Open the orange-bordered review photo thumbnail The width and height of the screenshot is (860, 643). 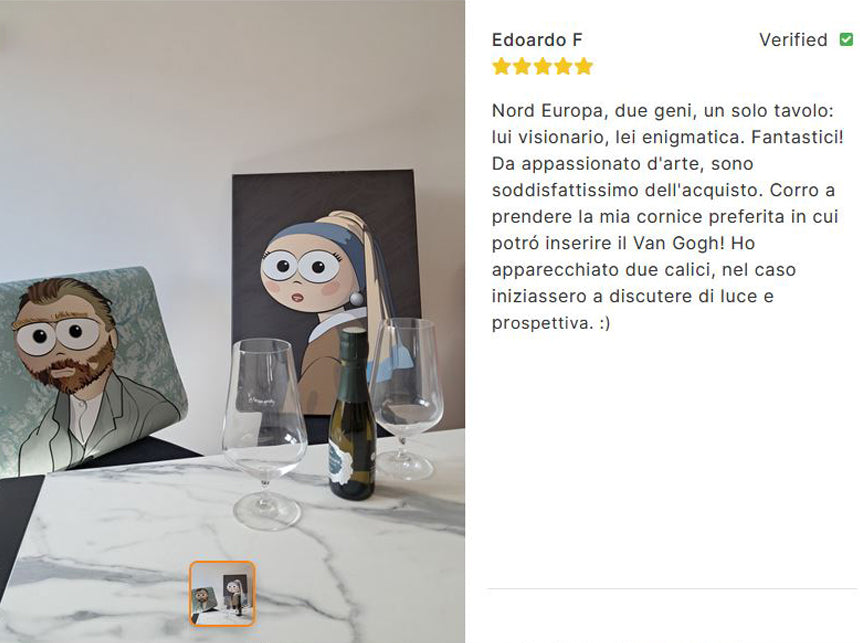point(222,593)
